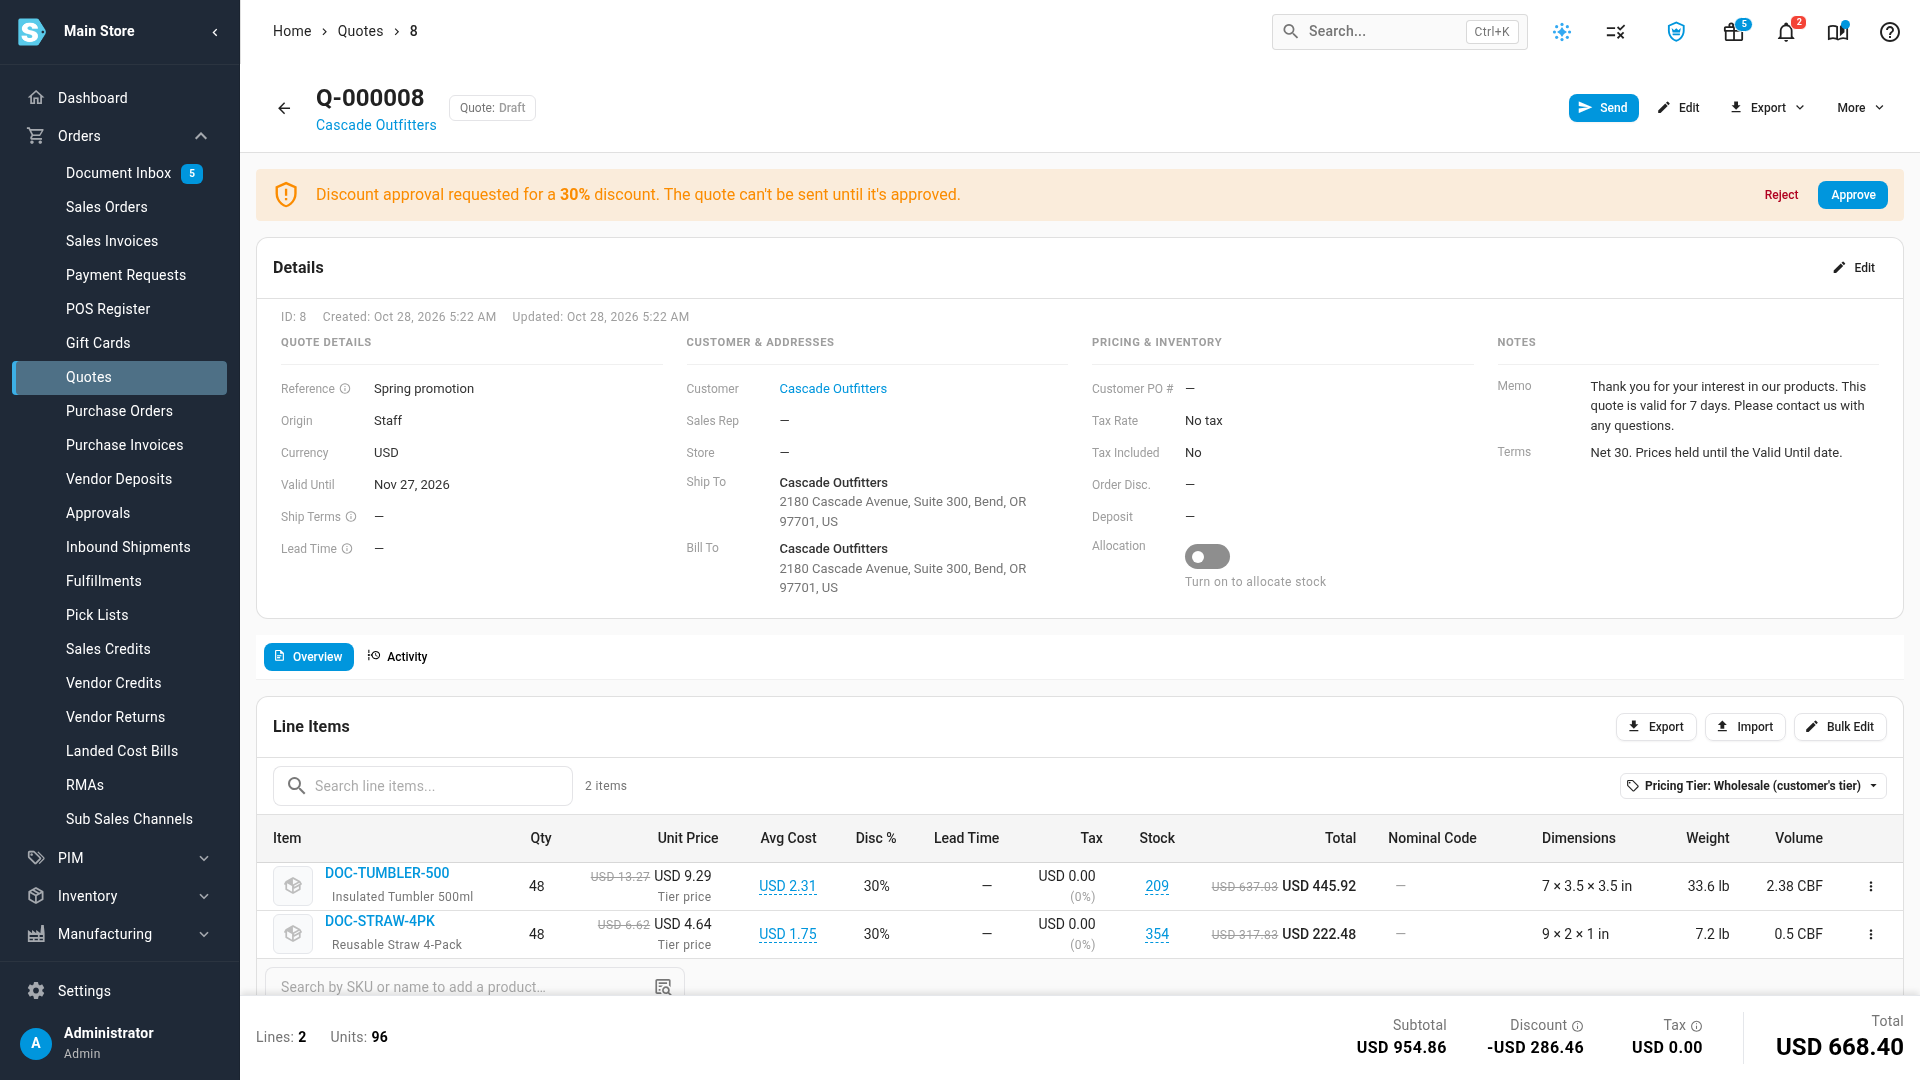Click the Search line items field
This screenshot has width=1920, height=1080.
(423, 786)
